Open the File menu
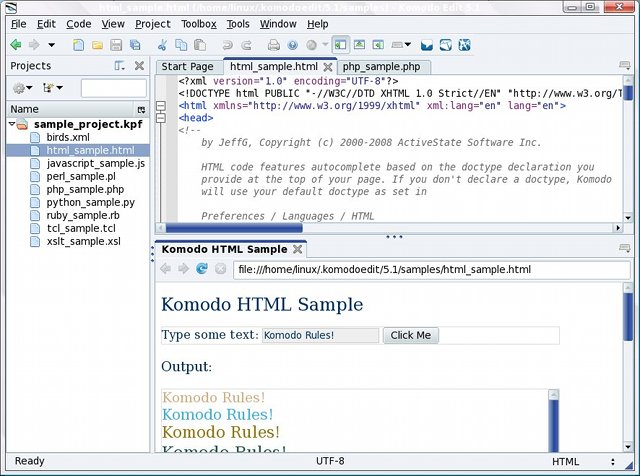 point(18,24)
